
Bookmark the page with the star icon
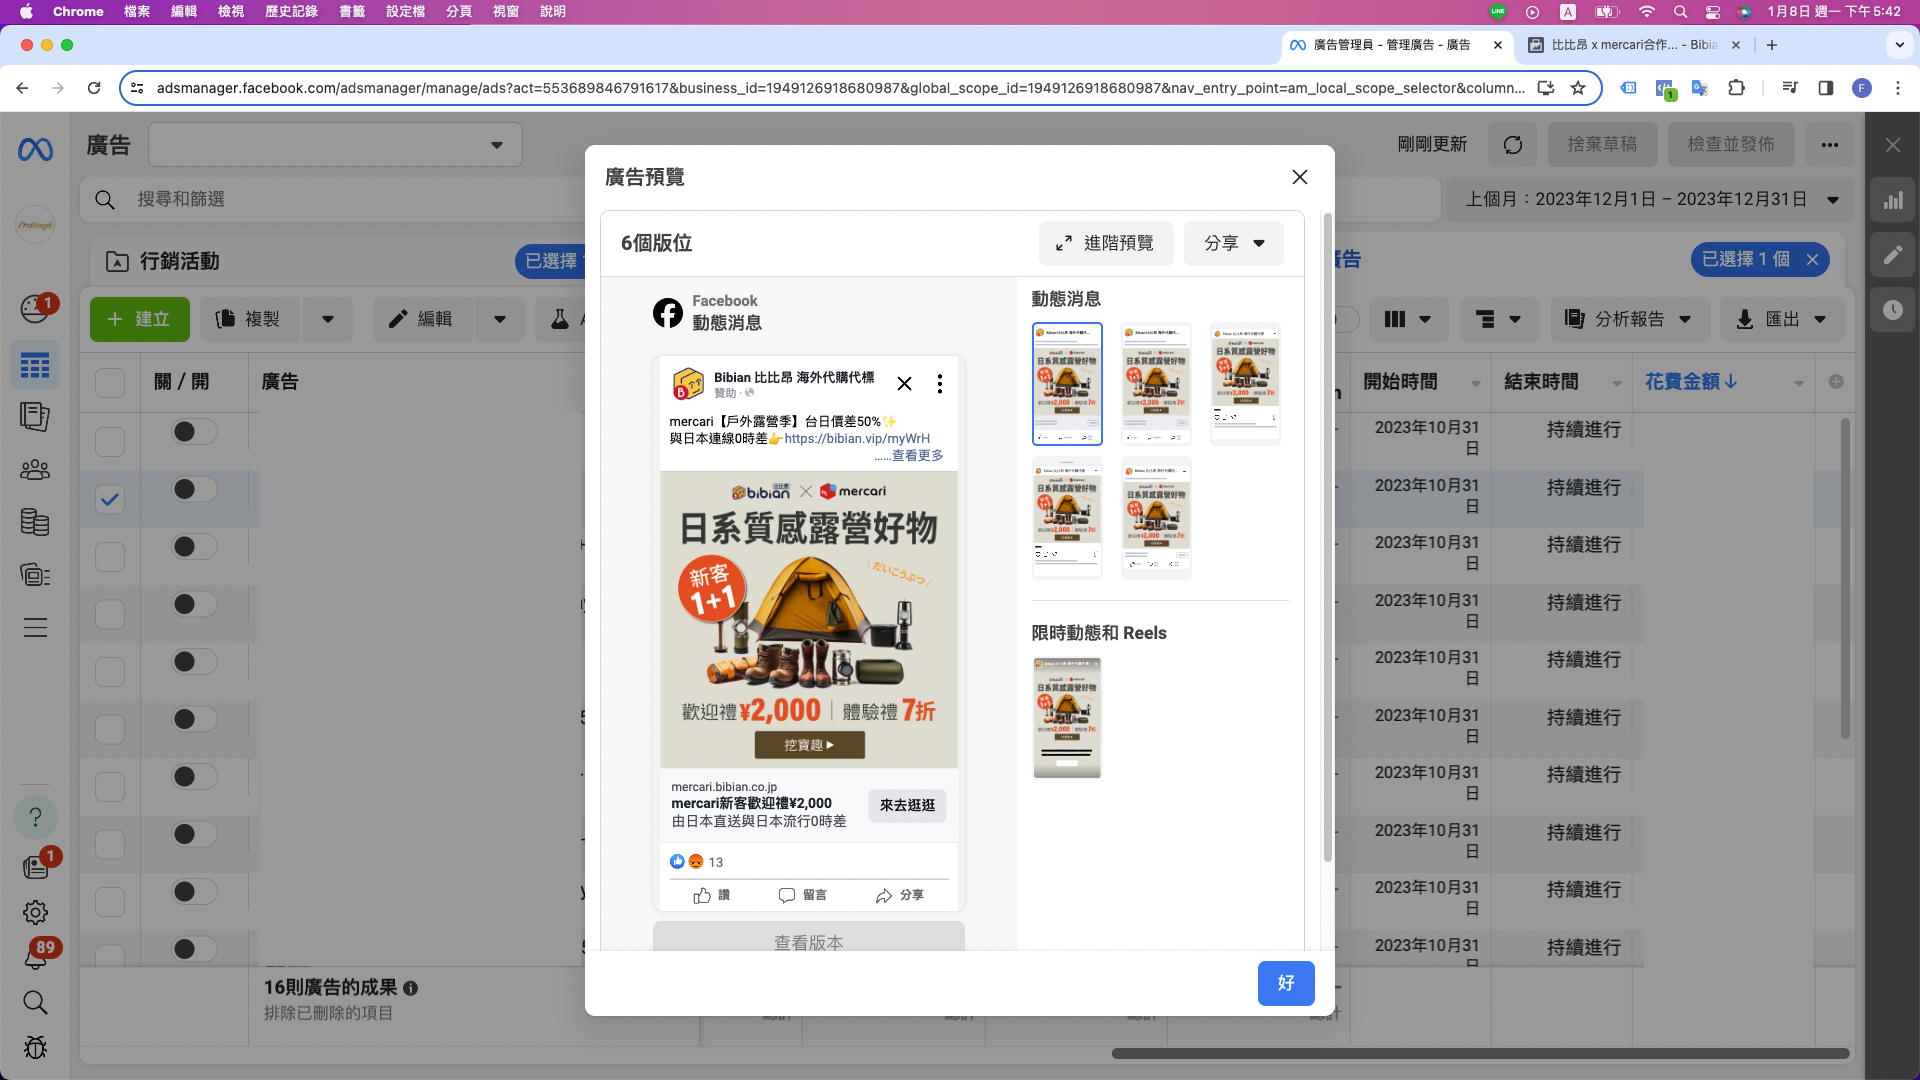[x=1578, y=88]
